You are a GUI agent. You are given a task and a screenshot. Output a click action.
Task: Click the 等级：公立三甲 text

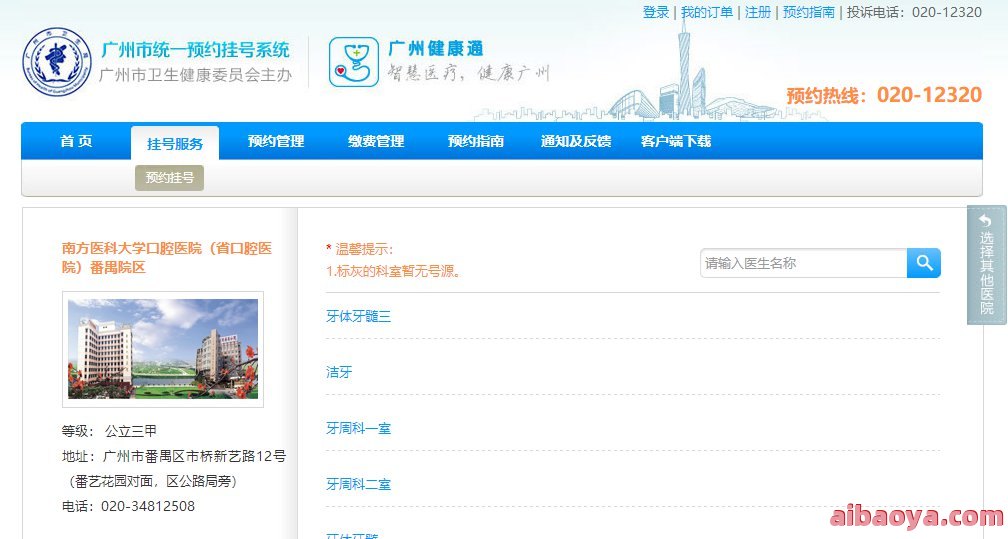point(109,431)
